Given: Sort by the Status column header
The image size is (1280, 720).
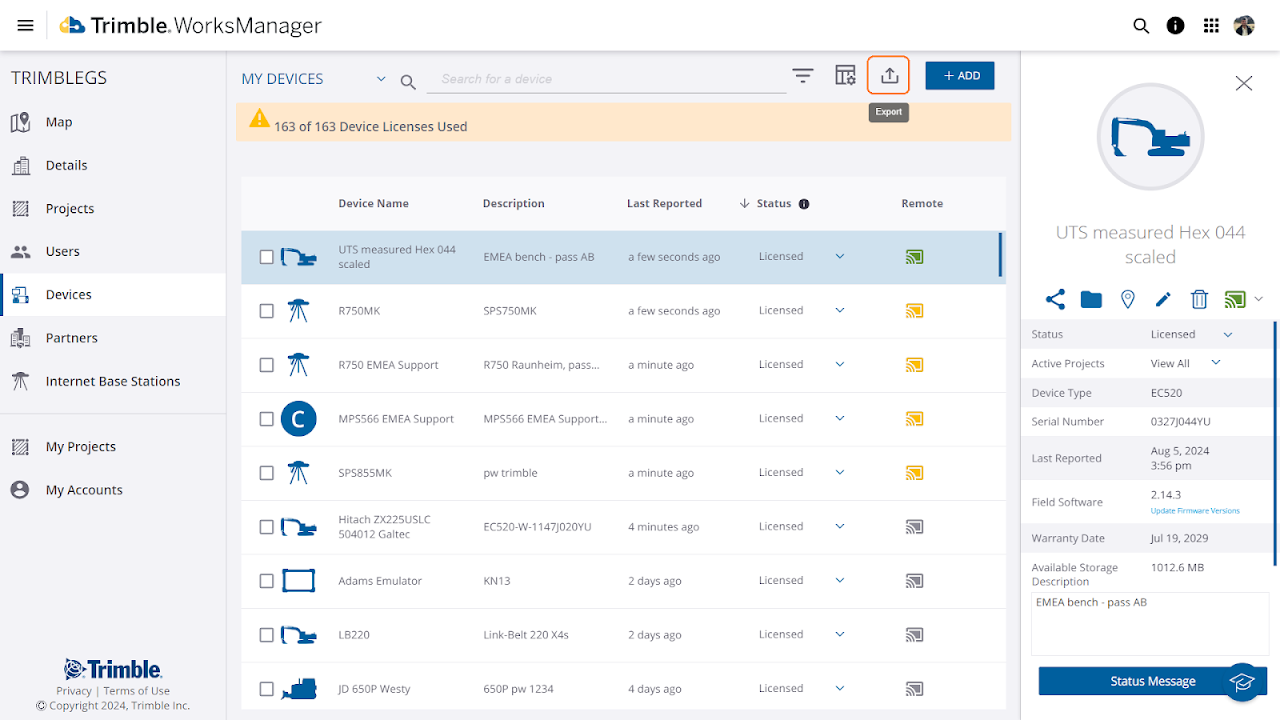Looking at the screenshot, I should (x=774, y=204).
